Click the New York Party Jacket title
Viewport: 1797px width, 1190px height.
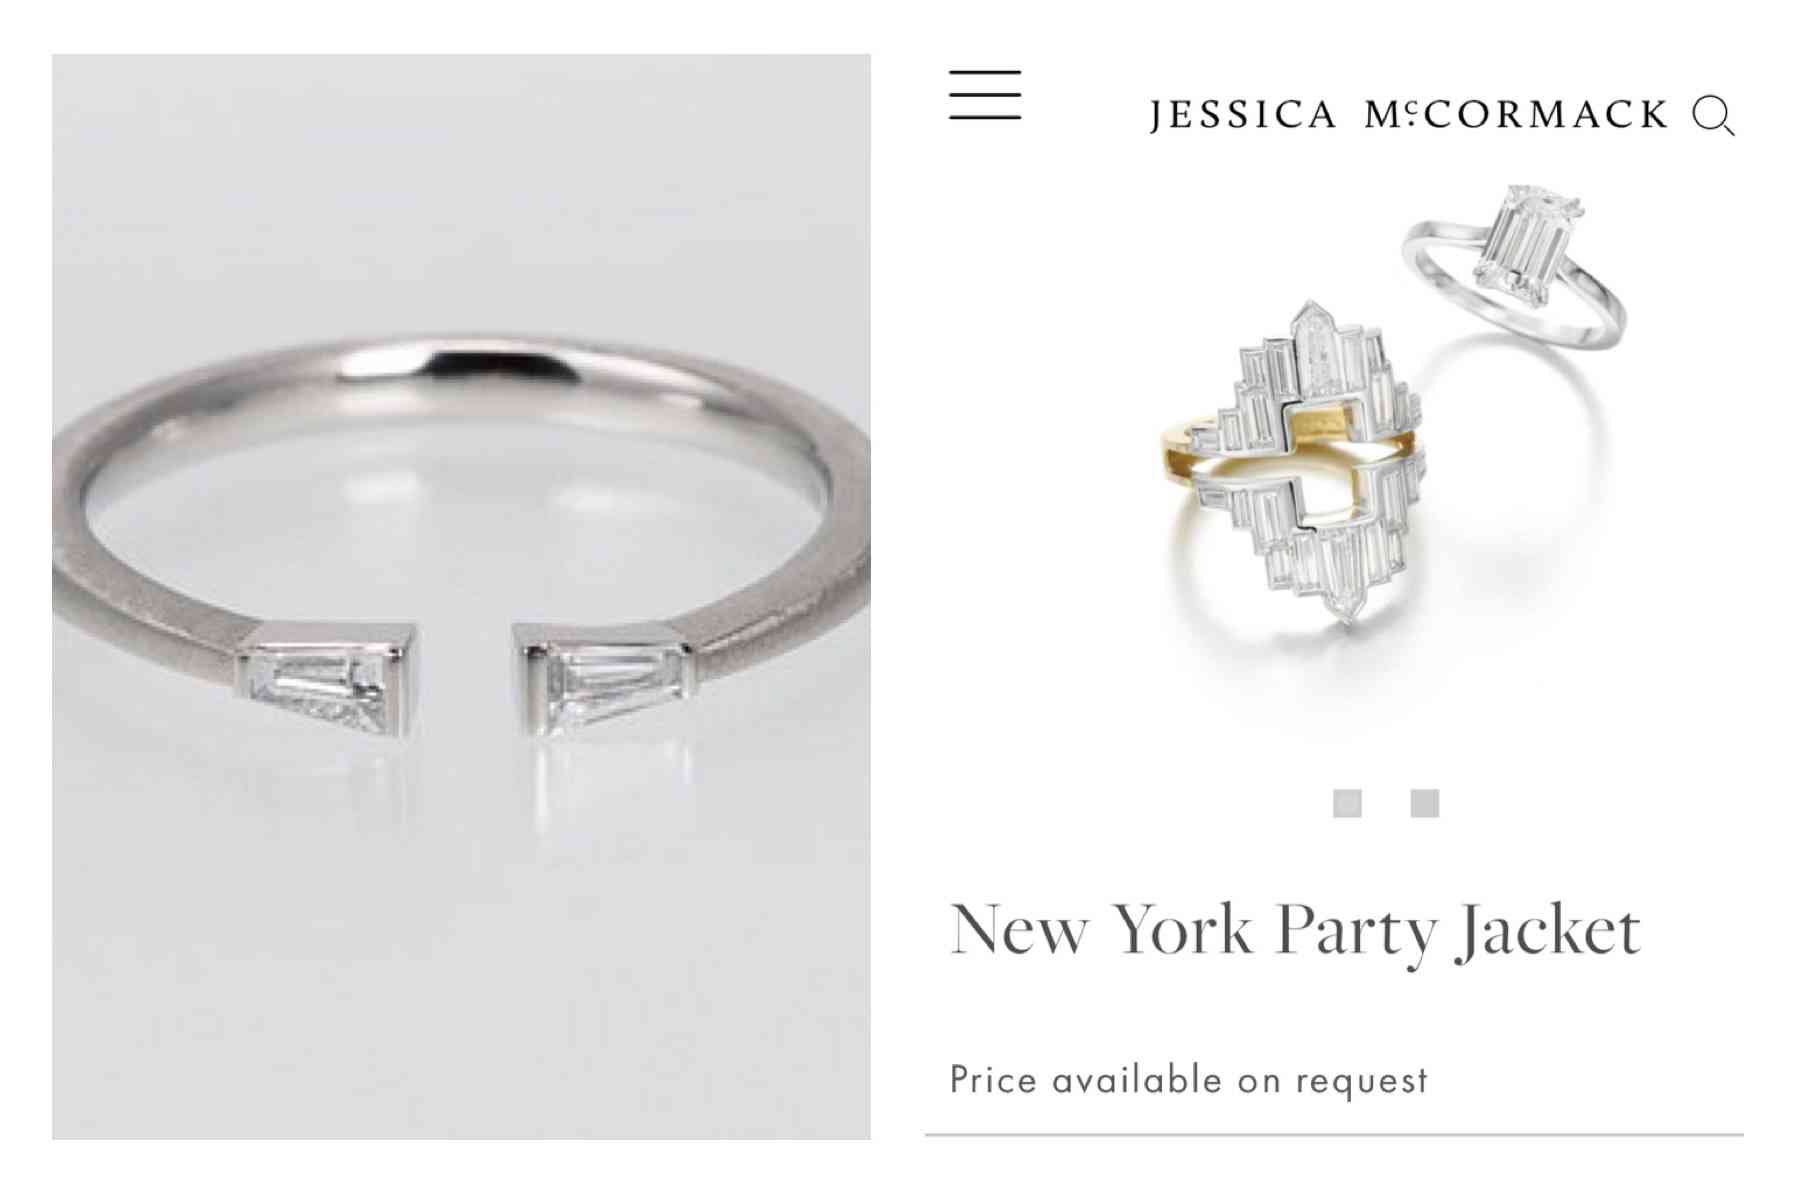(1295, 931)
